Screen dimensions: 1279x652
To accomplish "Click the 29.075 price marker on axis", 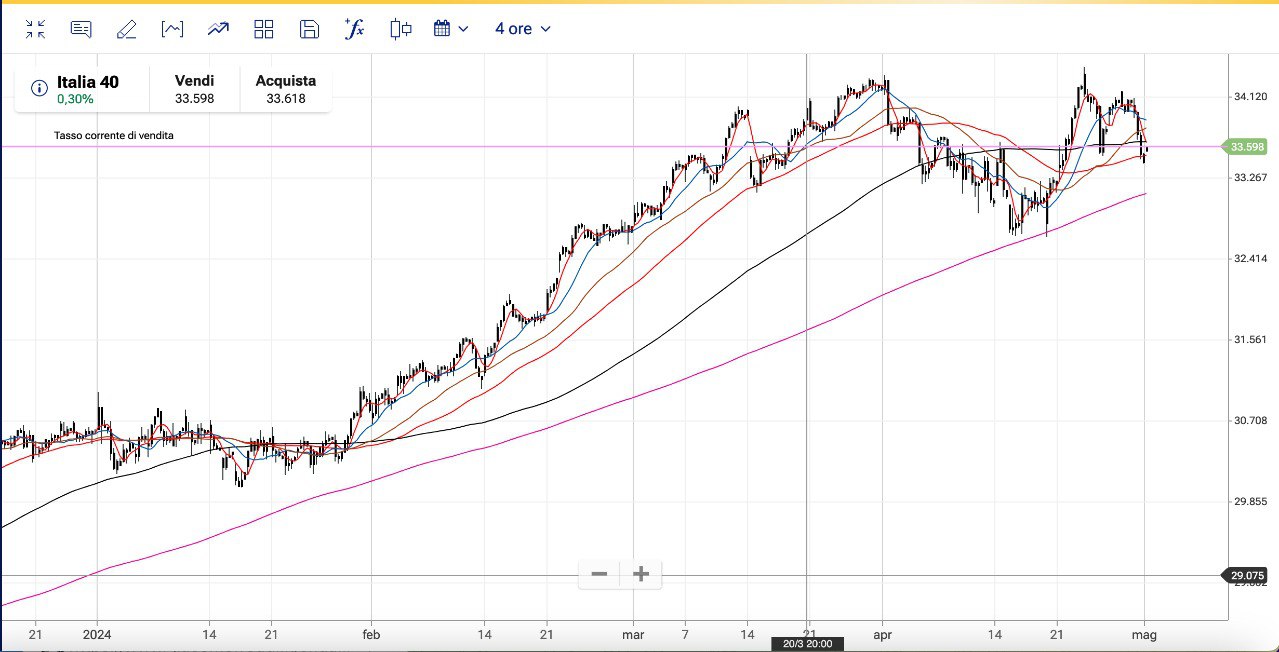I will (x=1247, y=575).
